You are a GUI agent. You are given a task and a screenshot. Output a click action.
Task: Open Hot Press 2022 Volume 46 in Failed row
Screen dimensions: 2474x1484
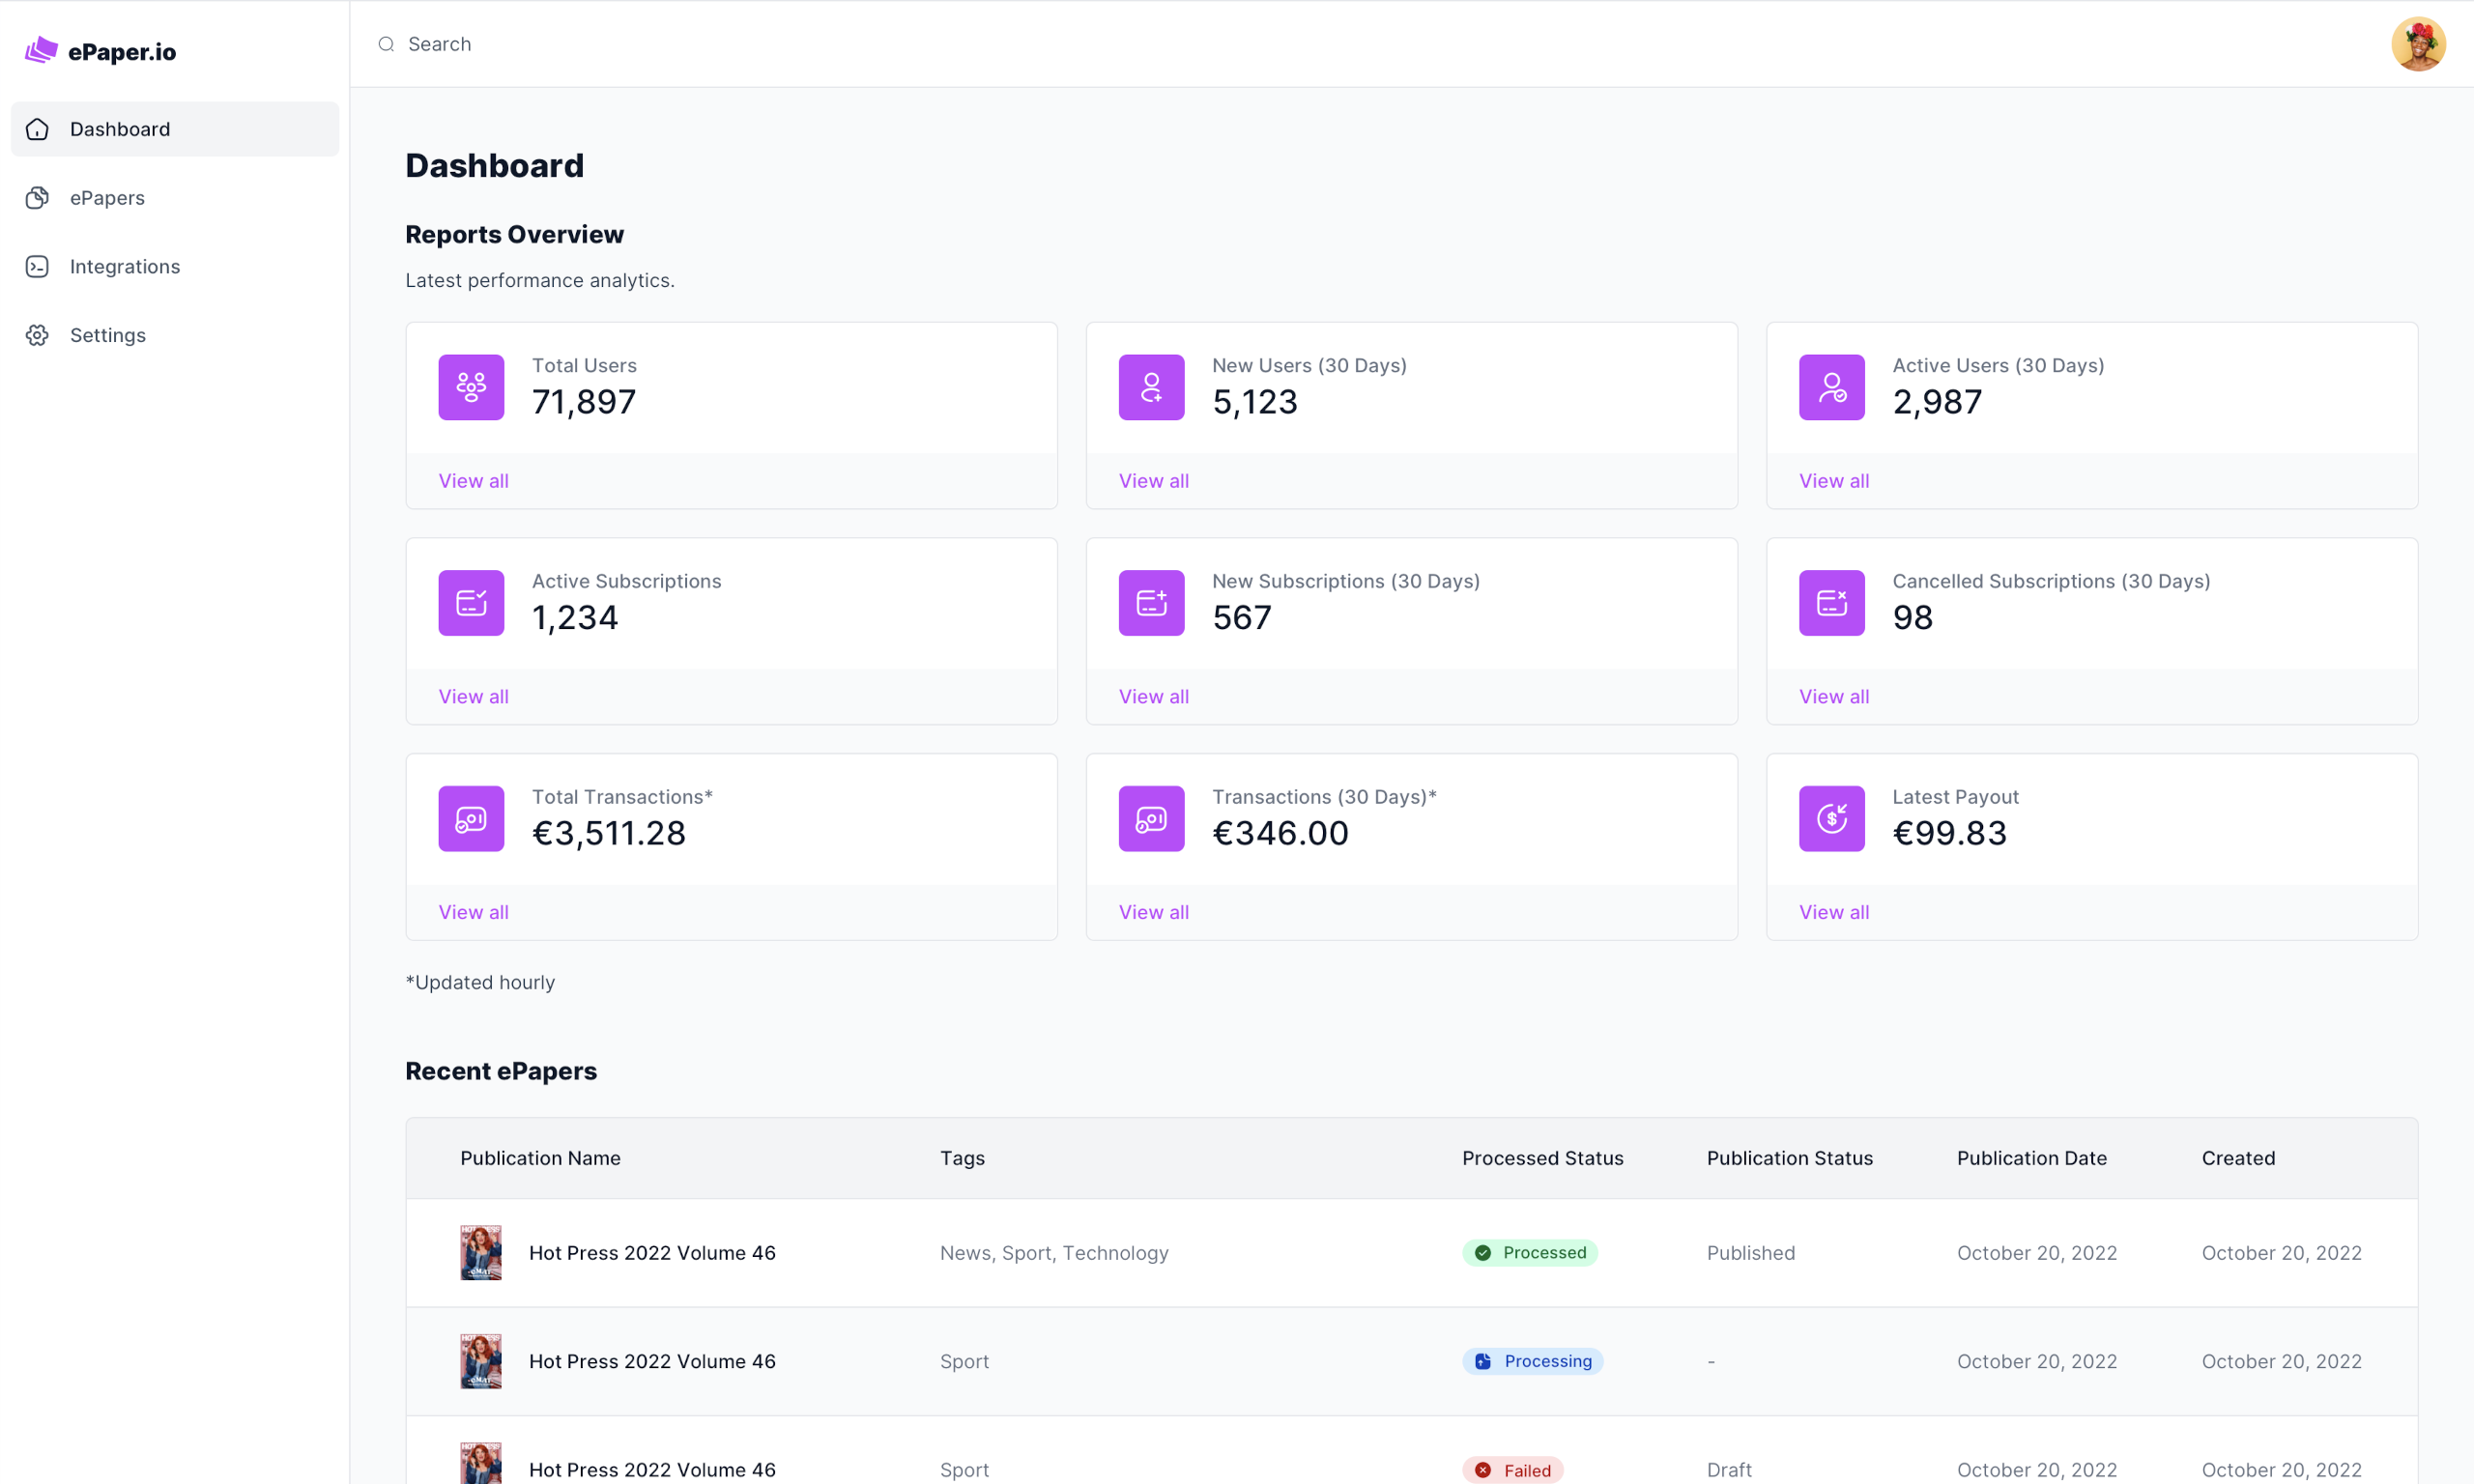[x=652, y=1470]
